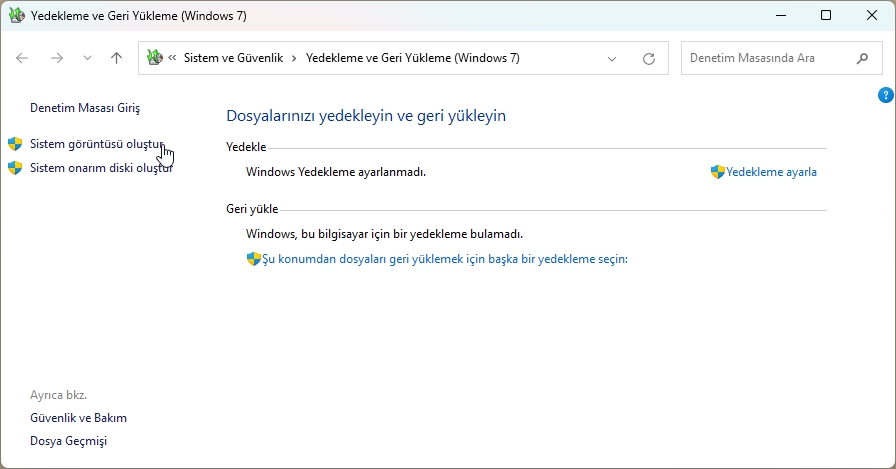Minimize the backup window
The width and height of the screenshot is (896, 469).
(781, 15)
